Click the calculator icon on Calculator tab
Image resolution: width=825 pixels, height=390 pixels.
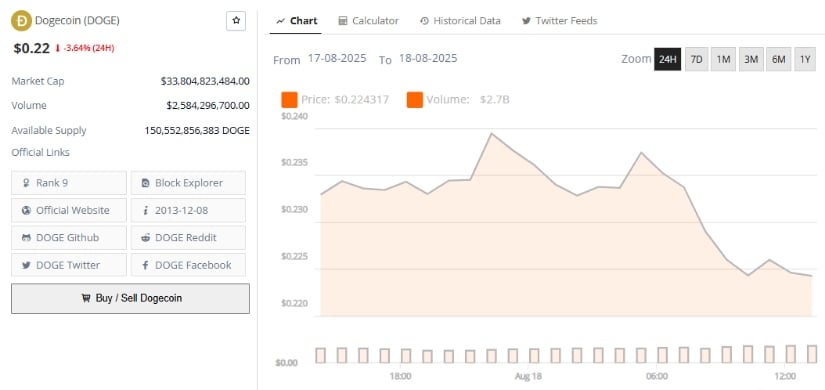pyautogui.click(x=343, y=21)
